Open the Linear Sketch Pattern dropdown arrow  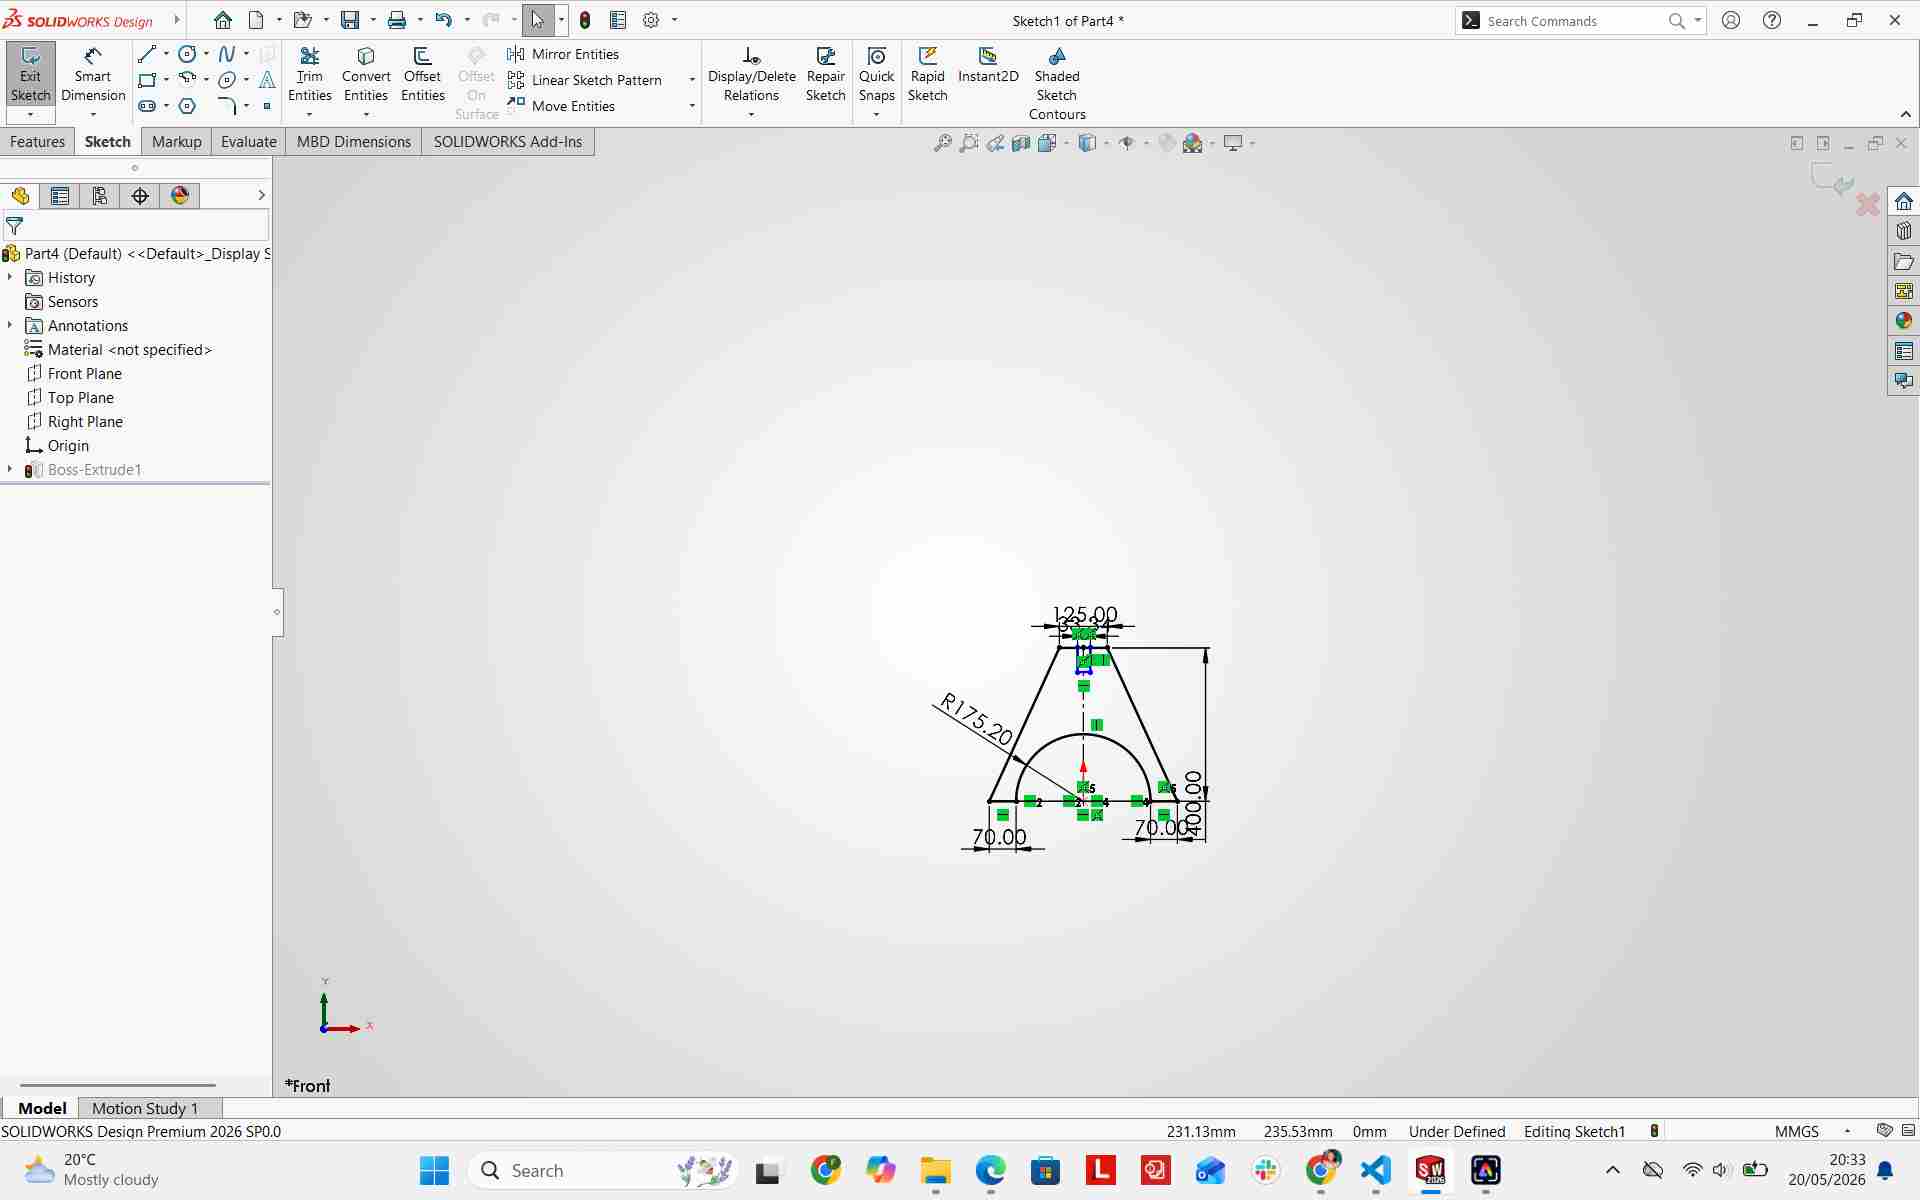(692, 80)
